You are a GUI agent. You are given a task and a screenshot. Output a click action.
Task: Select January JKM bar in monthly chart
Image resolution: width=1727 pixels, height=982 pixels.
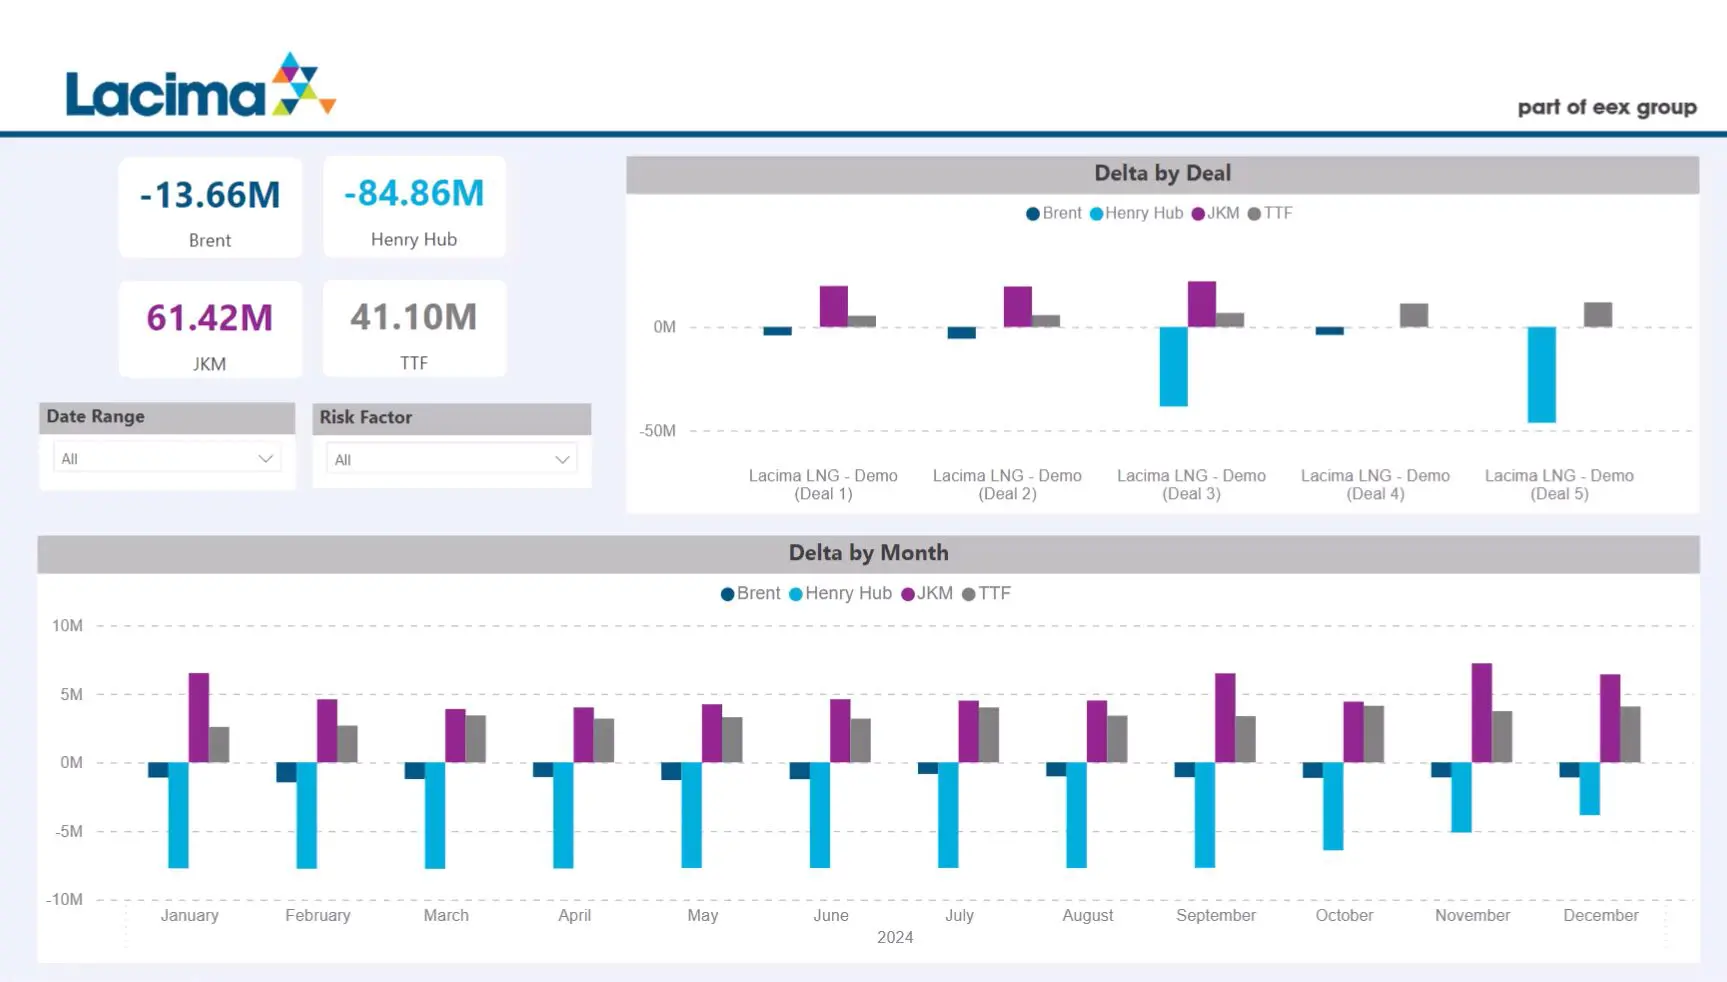[198, 717]
